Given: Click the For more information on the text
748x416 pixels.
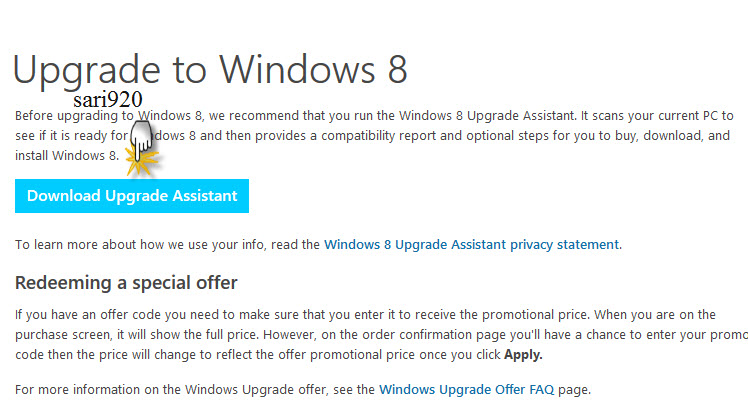Looking at the screenshot, I should click(x=87, y=390).
